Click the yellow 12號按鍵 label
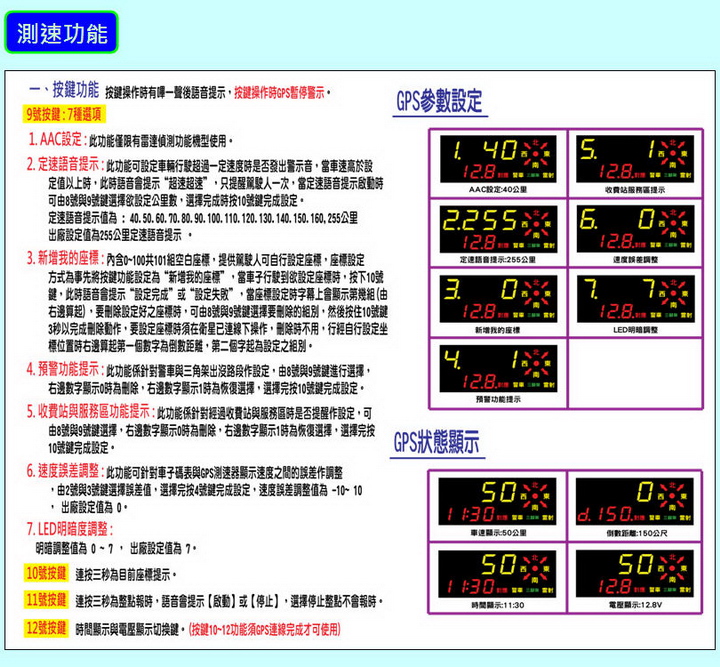 click(x=46, y=628)
